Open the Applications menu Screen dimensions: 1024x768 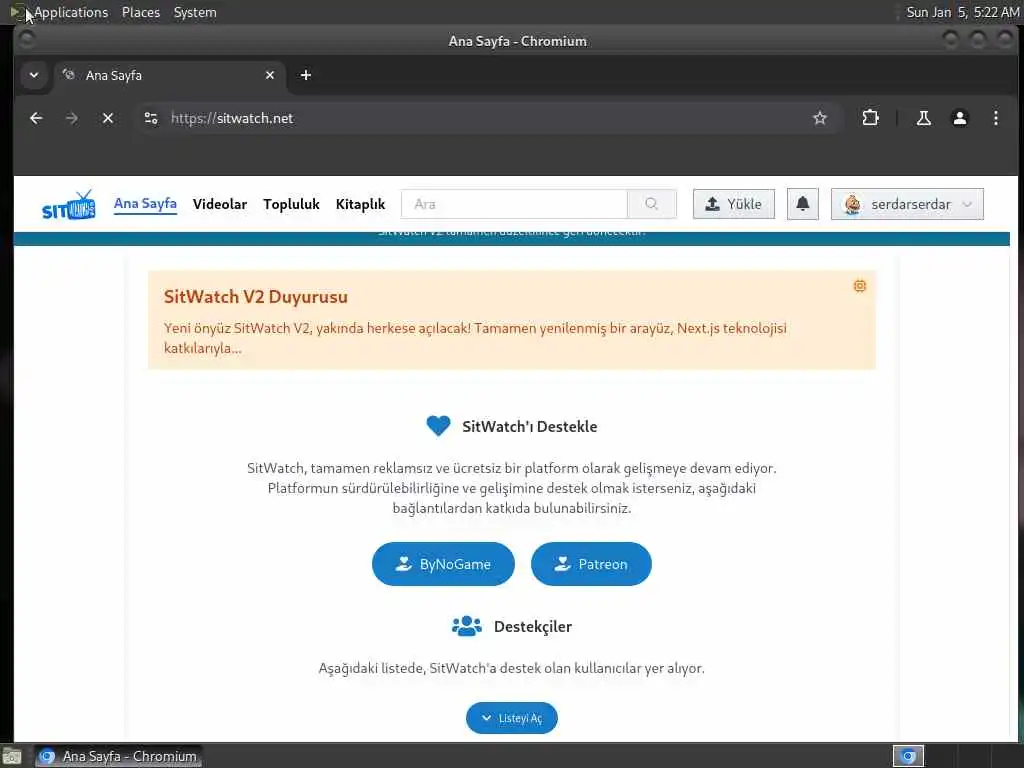pos(71,12)
